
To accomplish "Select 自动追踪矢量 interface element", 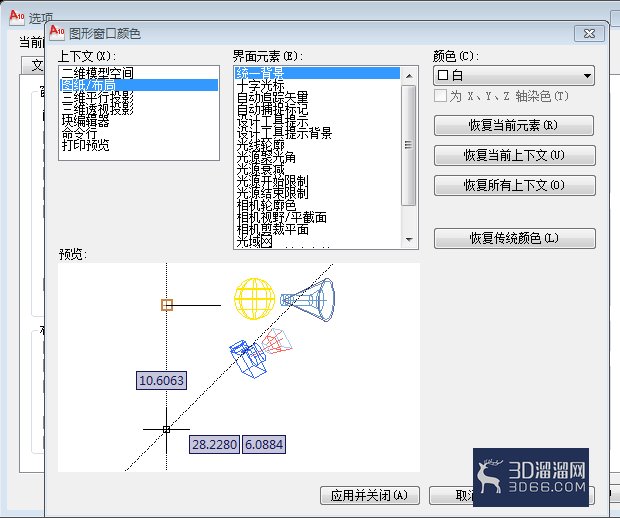I will (317, 97).
